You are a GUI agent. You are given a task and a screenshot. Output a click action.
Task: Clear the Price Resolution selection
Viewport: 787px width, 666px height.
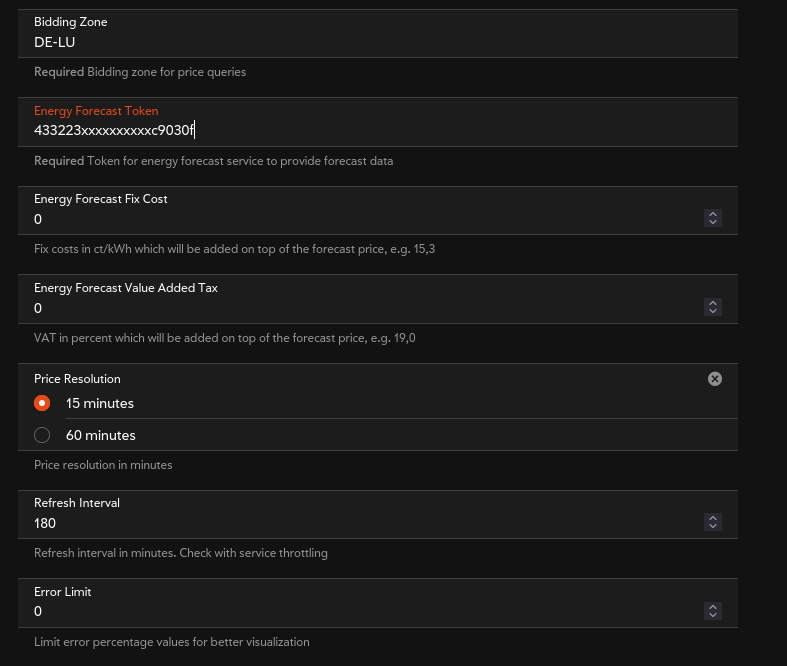pos(714,379)
